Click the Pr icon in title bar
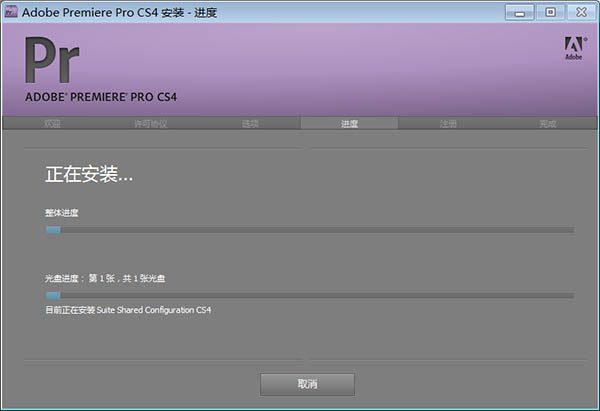This screenshot has width=600, height=411. (11, 11)
